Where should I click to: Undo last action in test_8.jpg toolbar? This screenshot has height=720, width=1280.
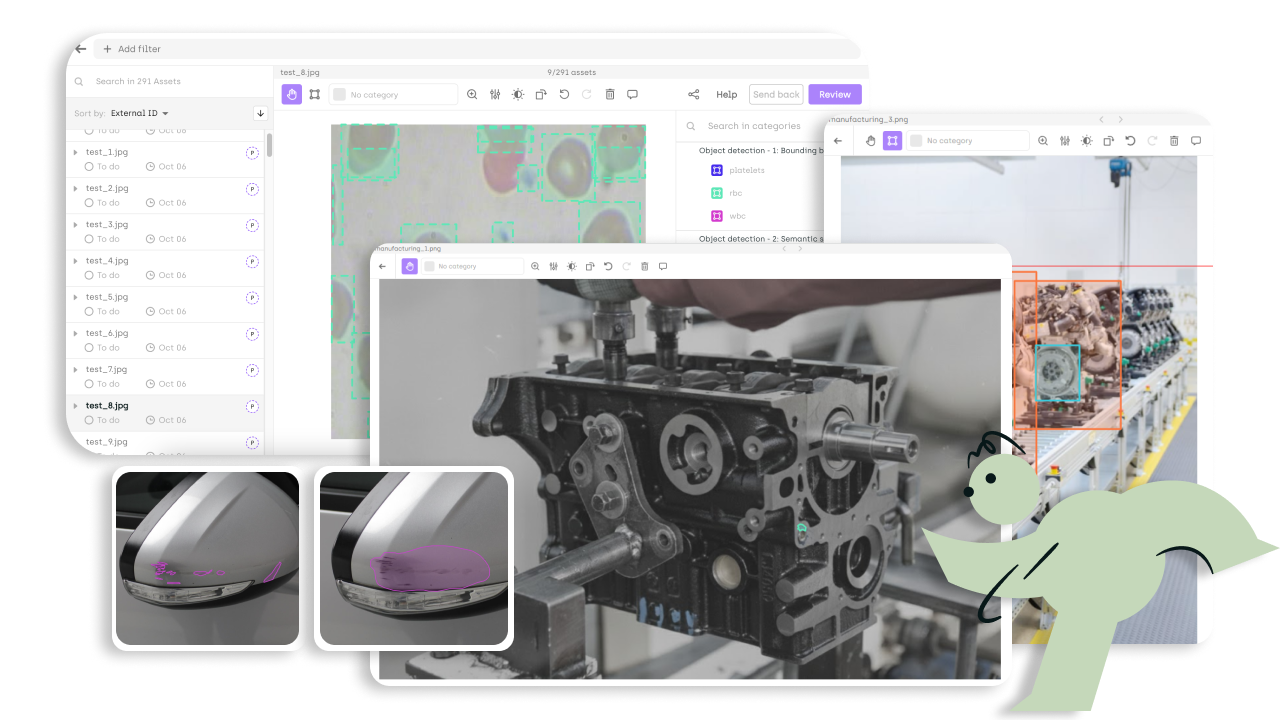[x=564, y=94]
